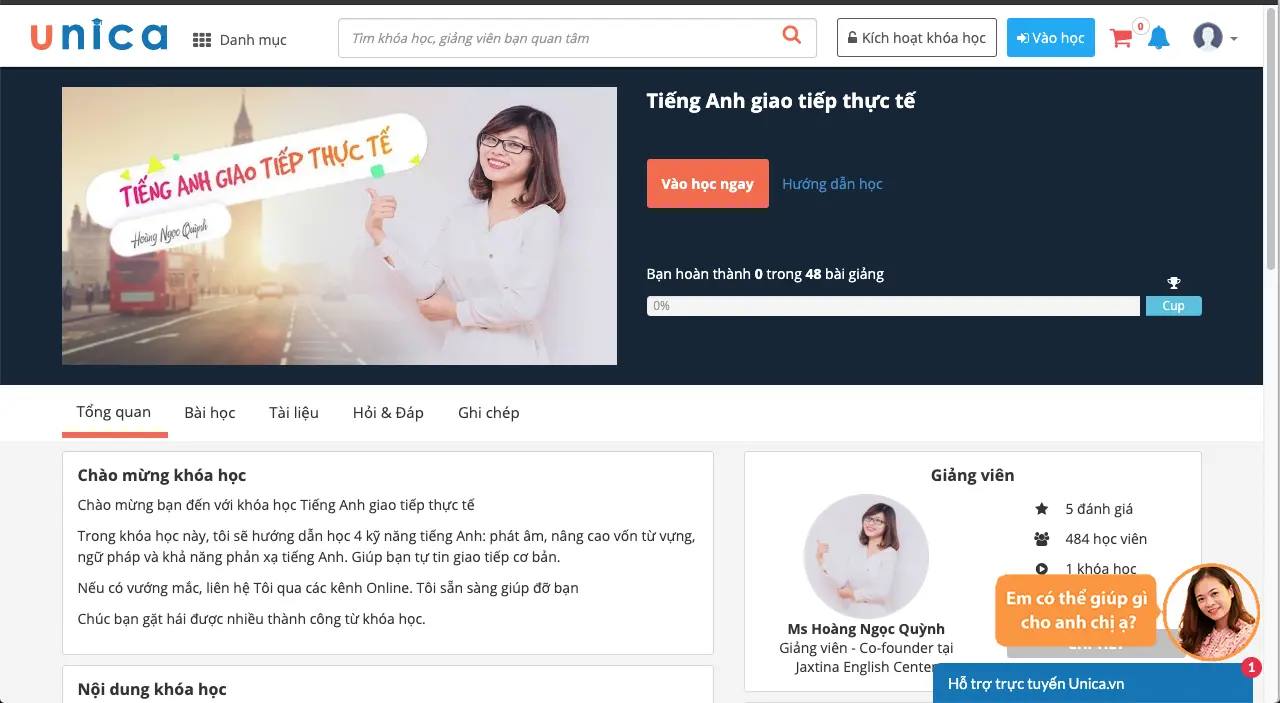Open the Tài liệu tab

coord(293,412)
